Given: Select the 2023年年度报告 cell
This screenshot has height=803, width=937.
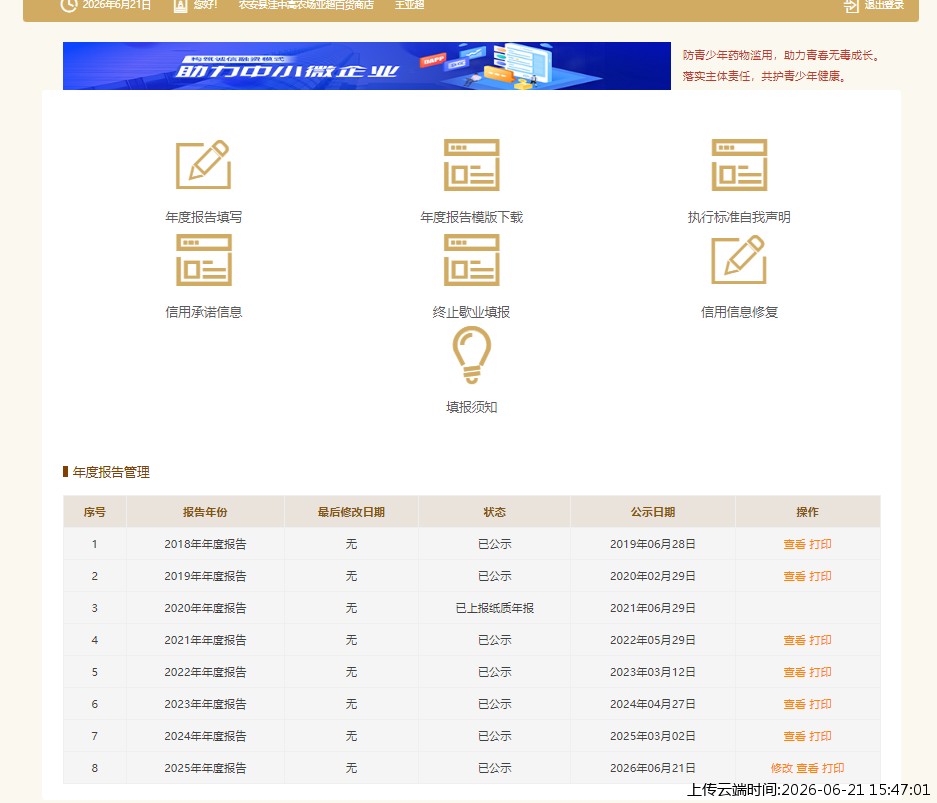Looking at the screenshot, I should 205,704.
